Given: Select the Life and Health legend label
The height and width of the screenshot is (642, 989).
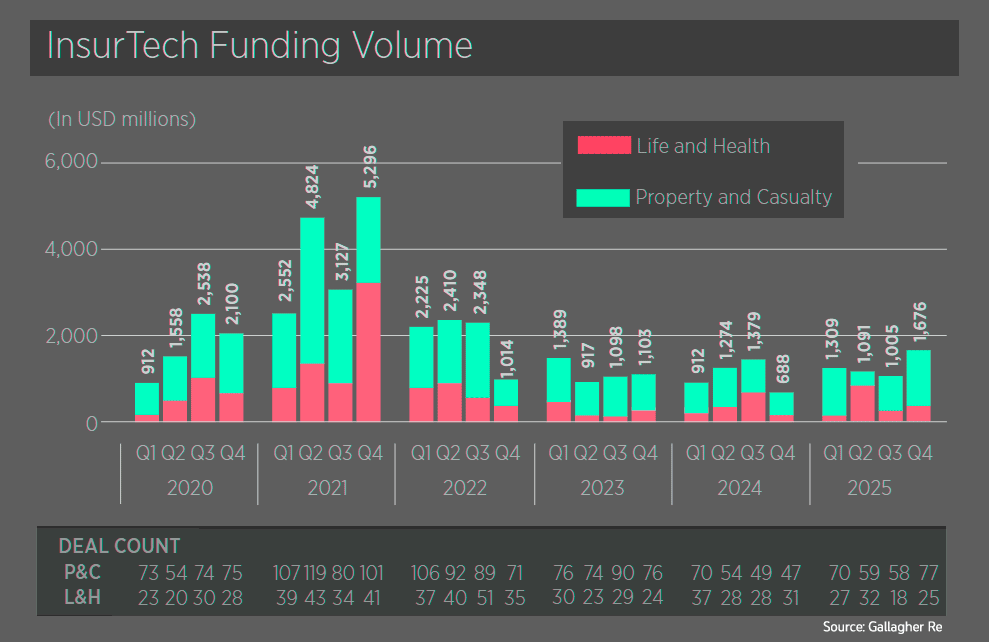Looking at the screenshot, I should [703, 146].
